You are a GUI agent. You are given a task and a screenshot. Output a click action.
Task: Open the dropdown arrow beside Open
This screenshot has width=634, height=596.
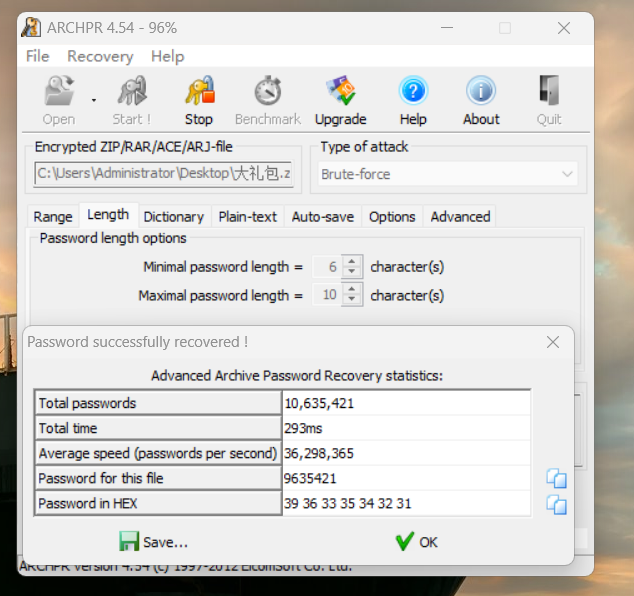point(94,100)
